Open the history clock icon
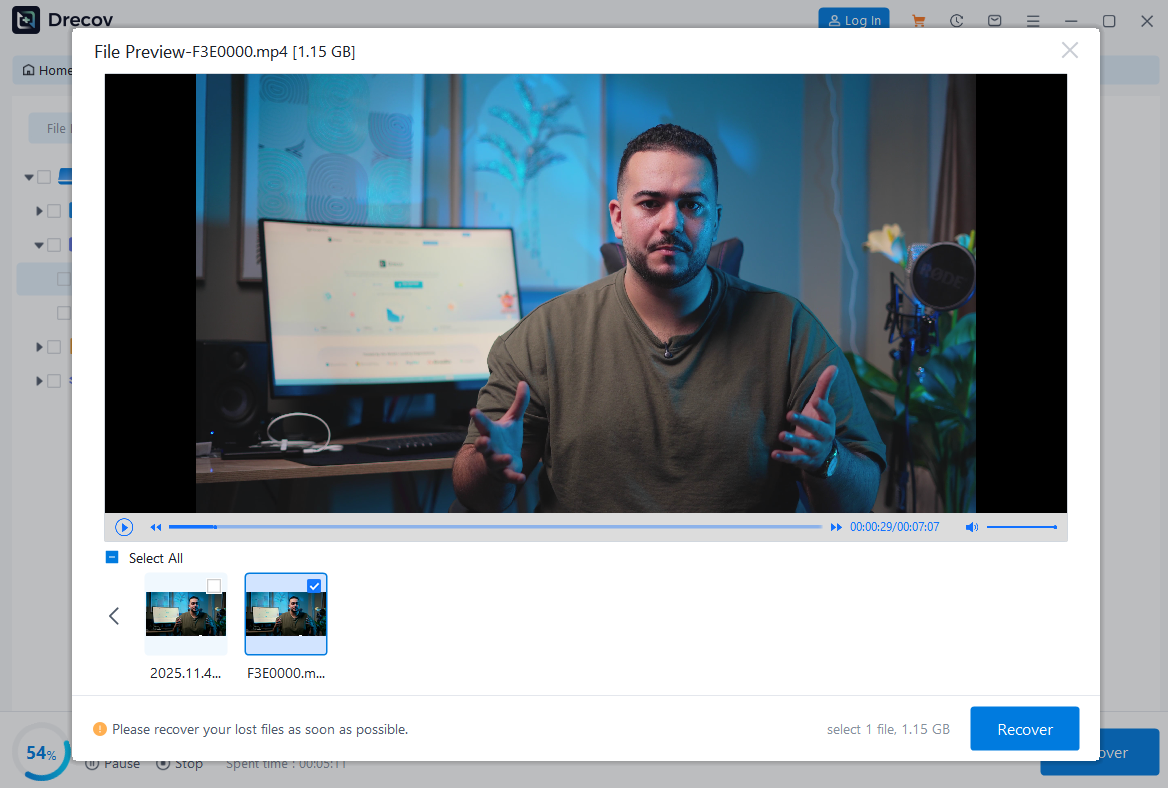 tap(957, 21)
